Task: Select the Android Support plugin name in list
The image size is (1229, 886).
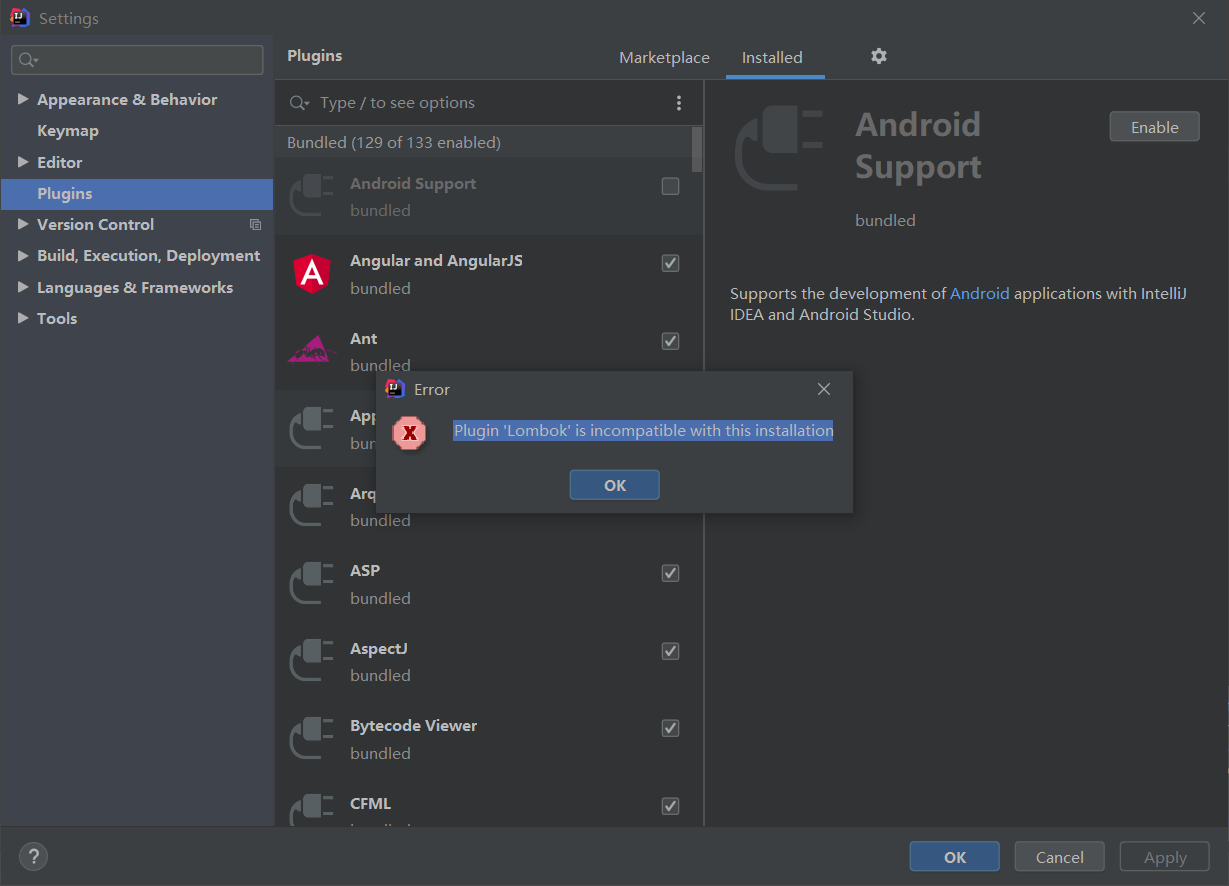Action: click(x=413, y=184)
